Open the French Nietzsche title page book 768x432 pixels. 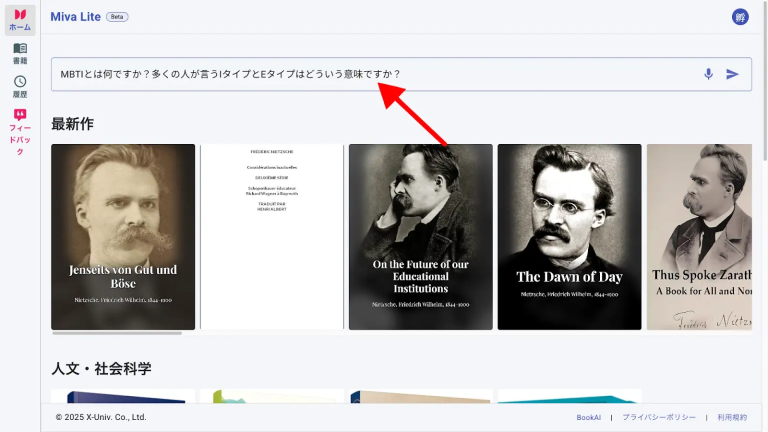(x=272, y=237)
